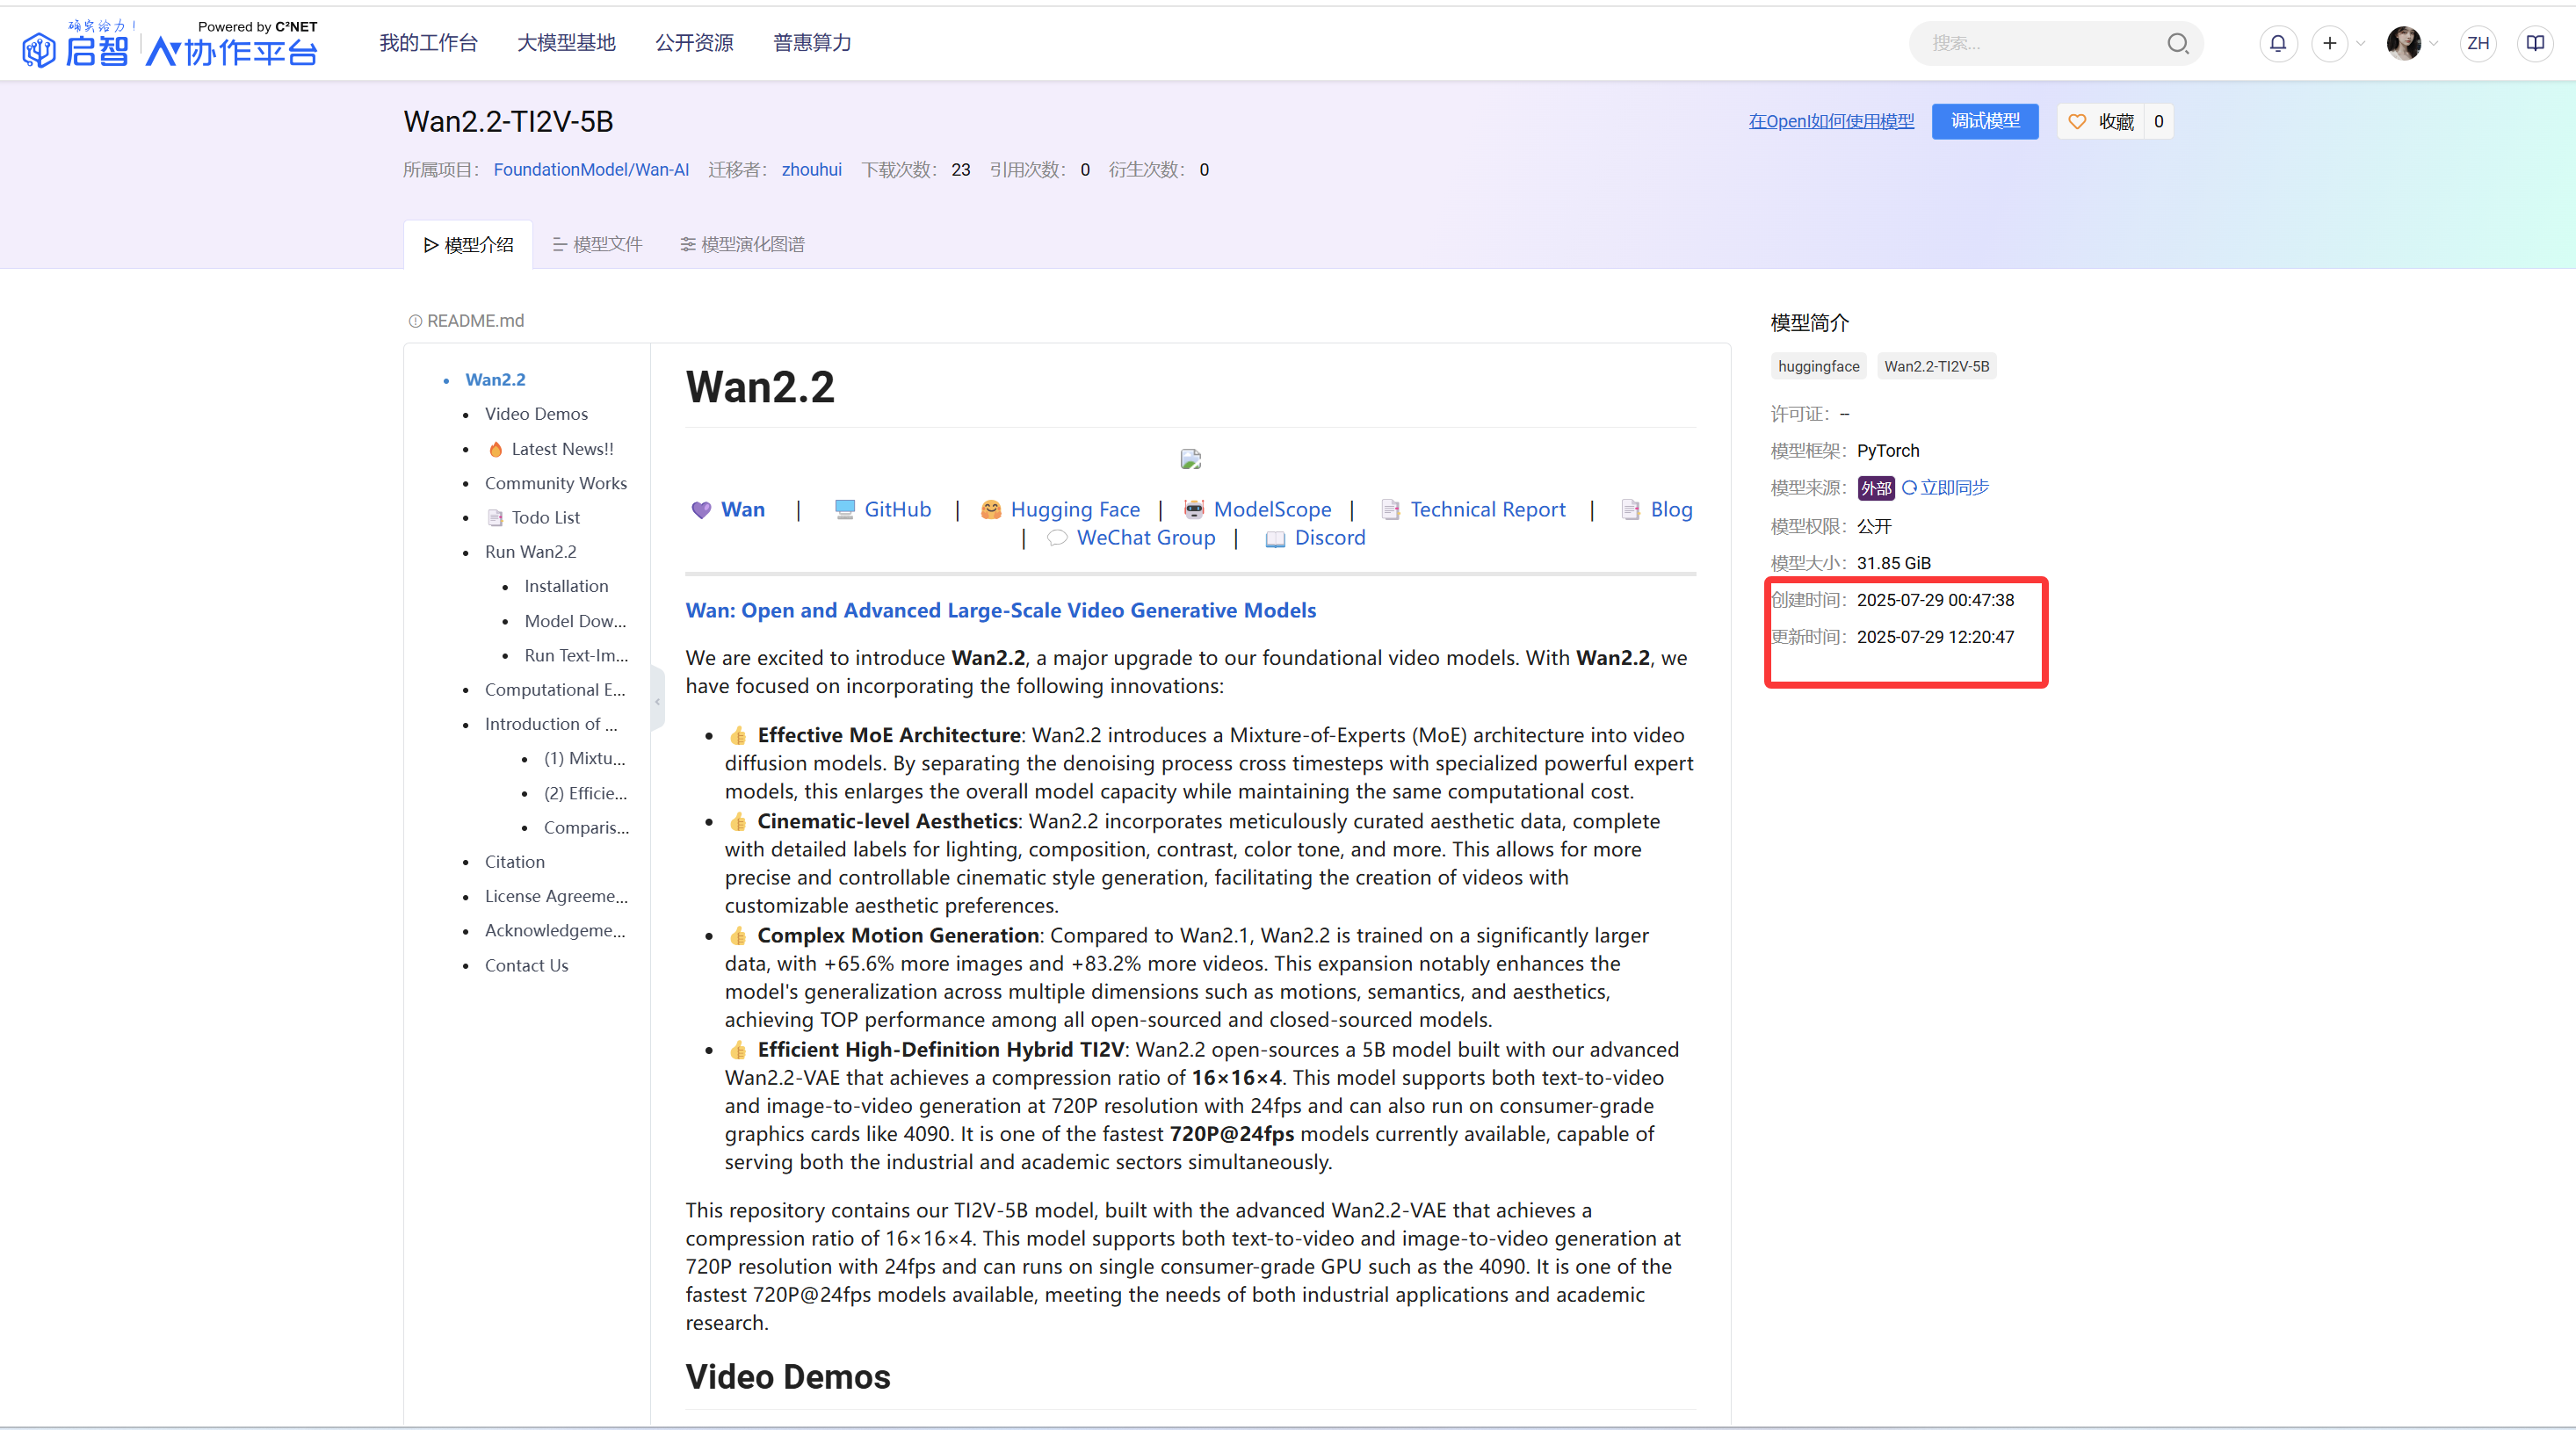Image resolution: width=2576 pixels, height=1430 pixels.
Task: Expand the avatar dropdown arrow
Action: (2434, 43)
